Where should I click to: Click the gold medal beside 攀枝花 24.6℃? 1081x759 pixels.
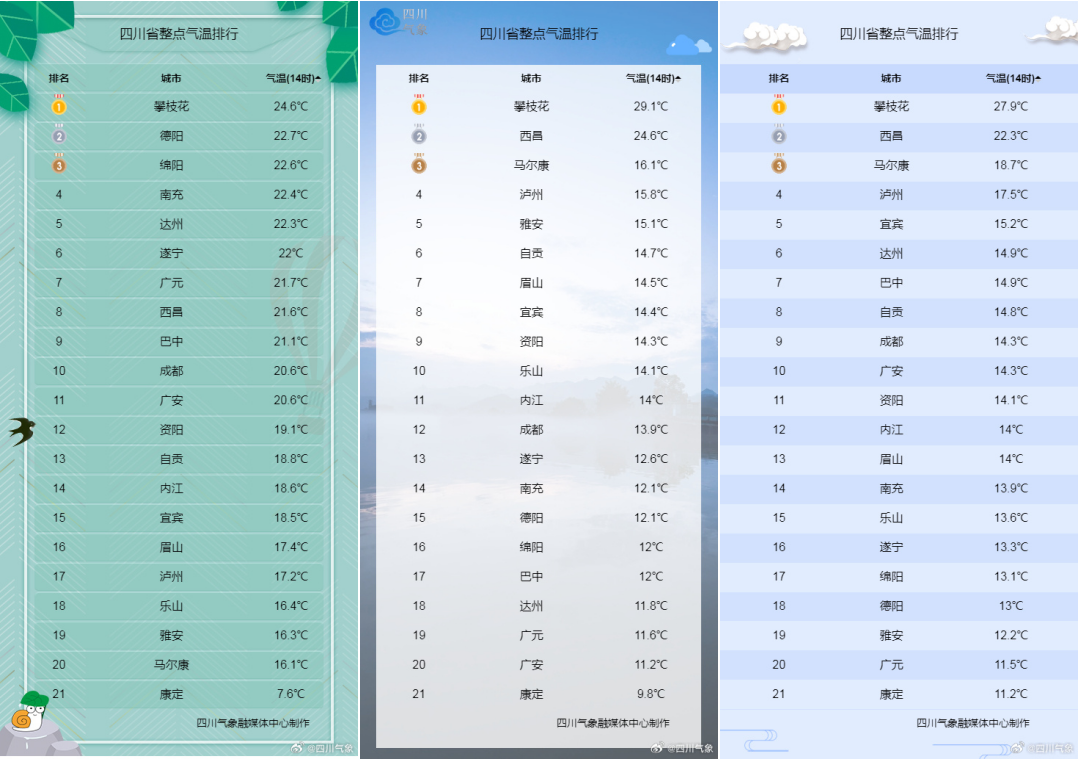pyautogui.click(x=59, y=105)
